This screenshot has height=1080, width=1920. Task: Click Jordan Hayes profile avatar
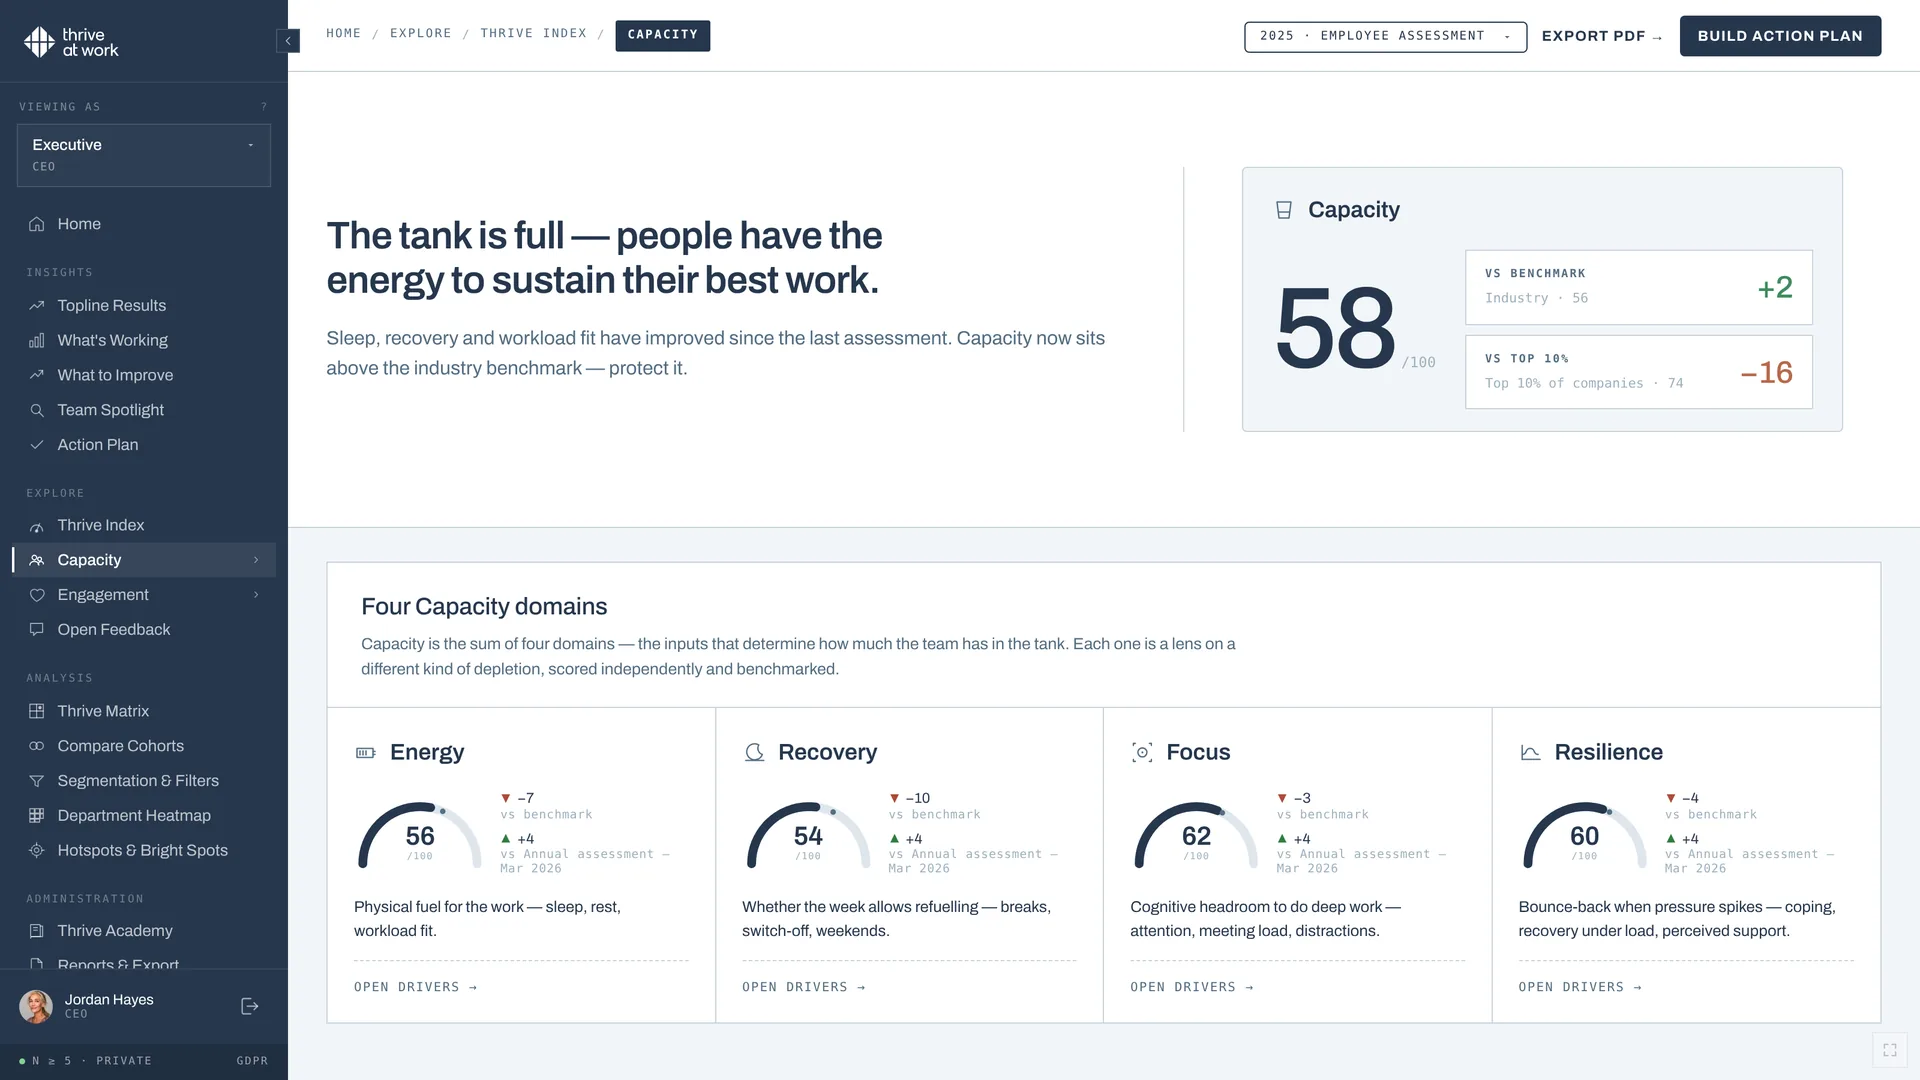[36, 1006]
